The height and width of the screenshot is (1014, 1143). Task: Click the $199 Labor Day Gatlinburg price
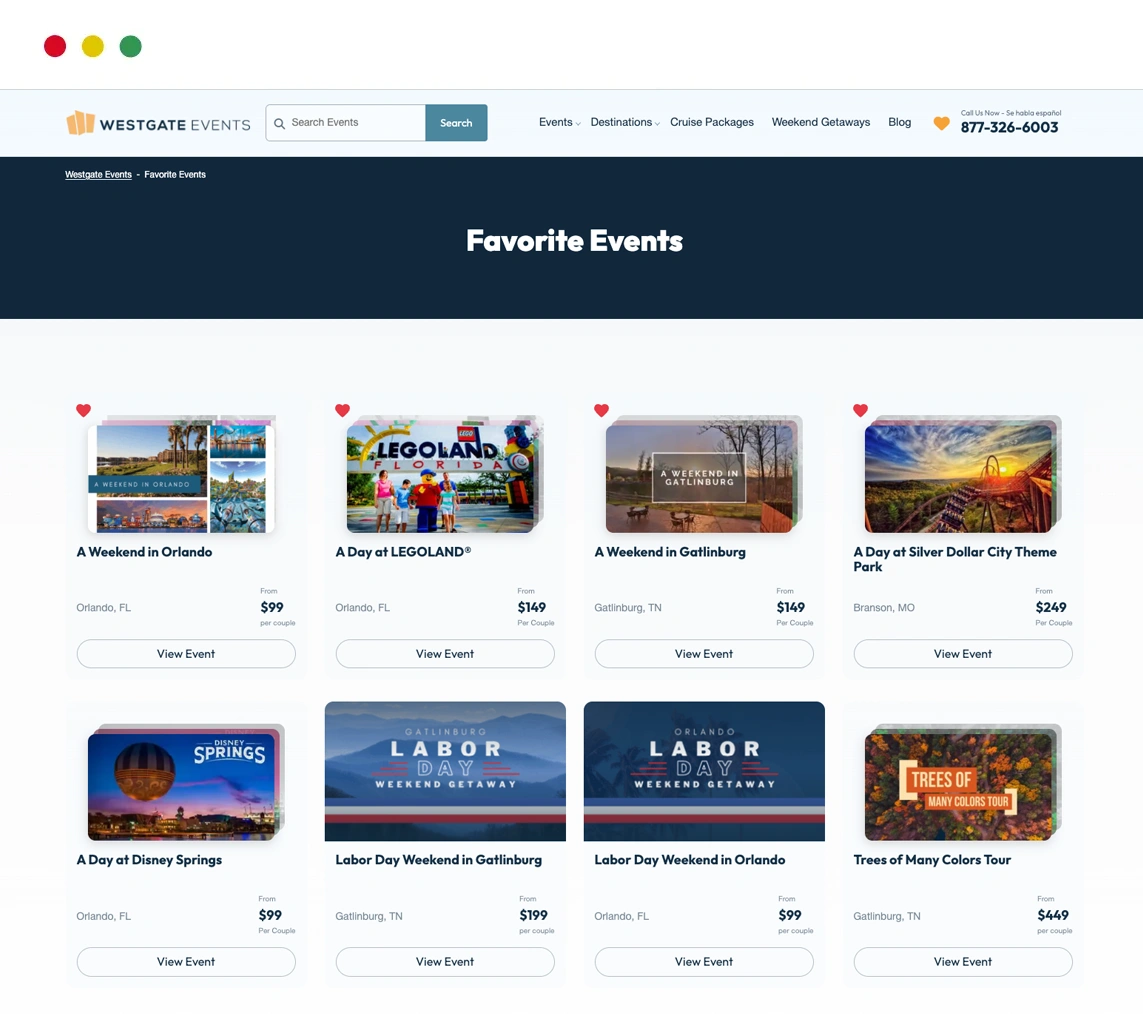(534, 916)
